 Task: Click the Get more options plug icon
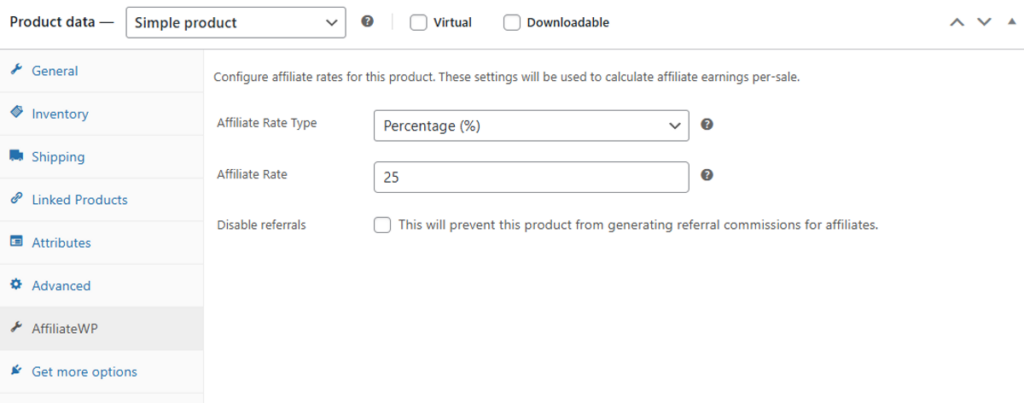[x=16, y=371]
